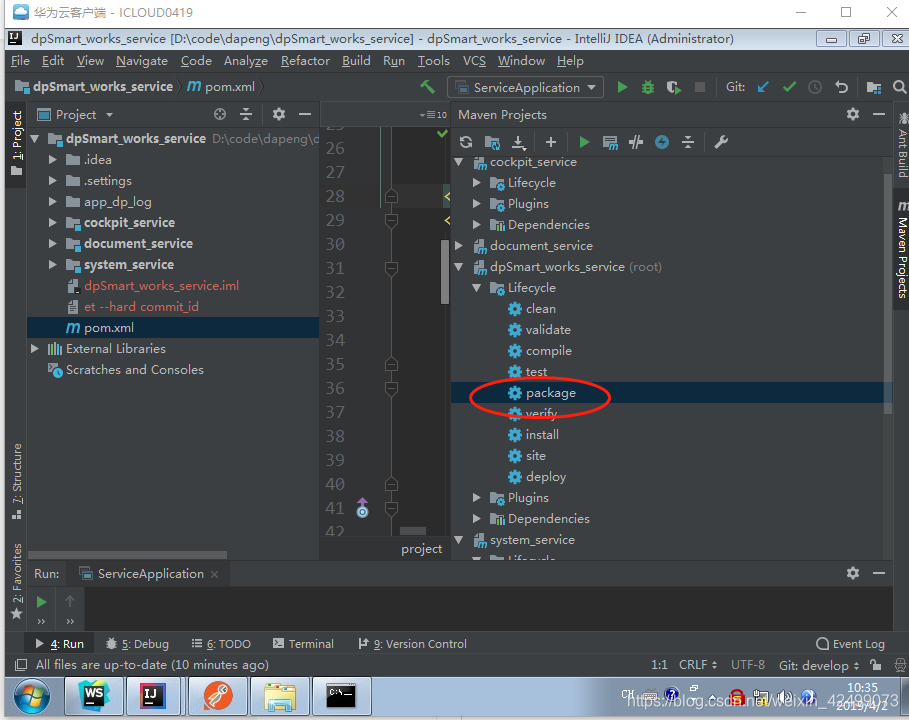
Task: Open ServiceApplication run configuration dropdown
Action: pos(526,88)
